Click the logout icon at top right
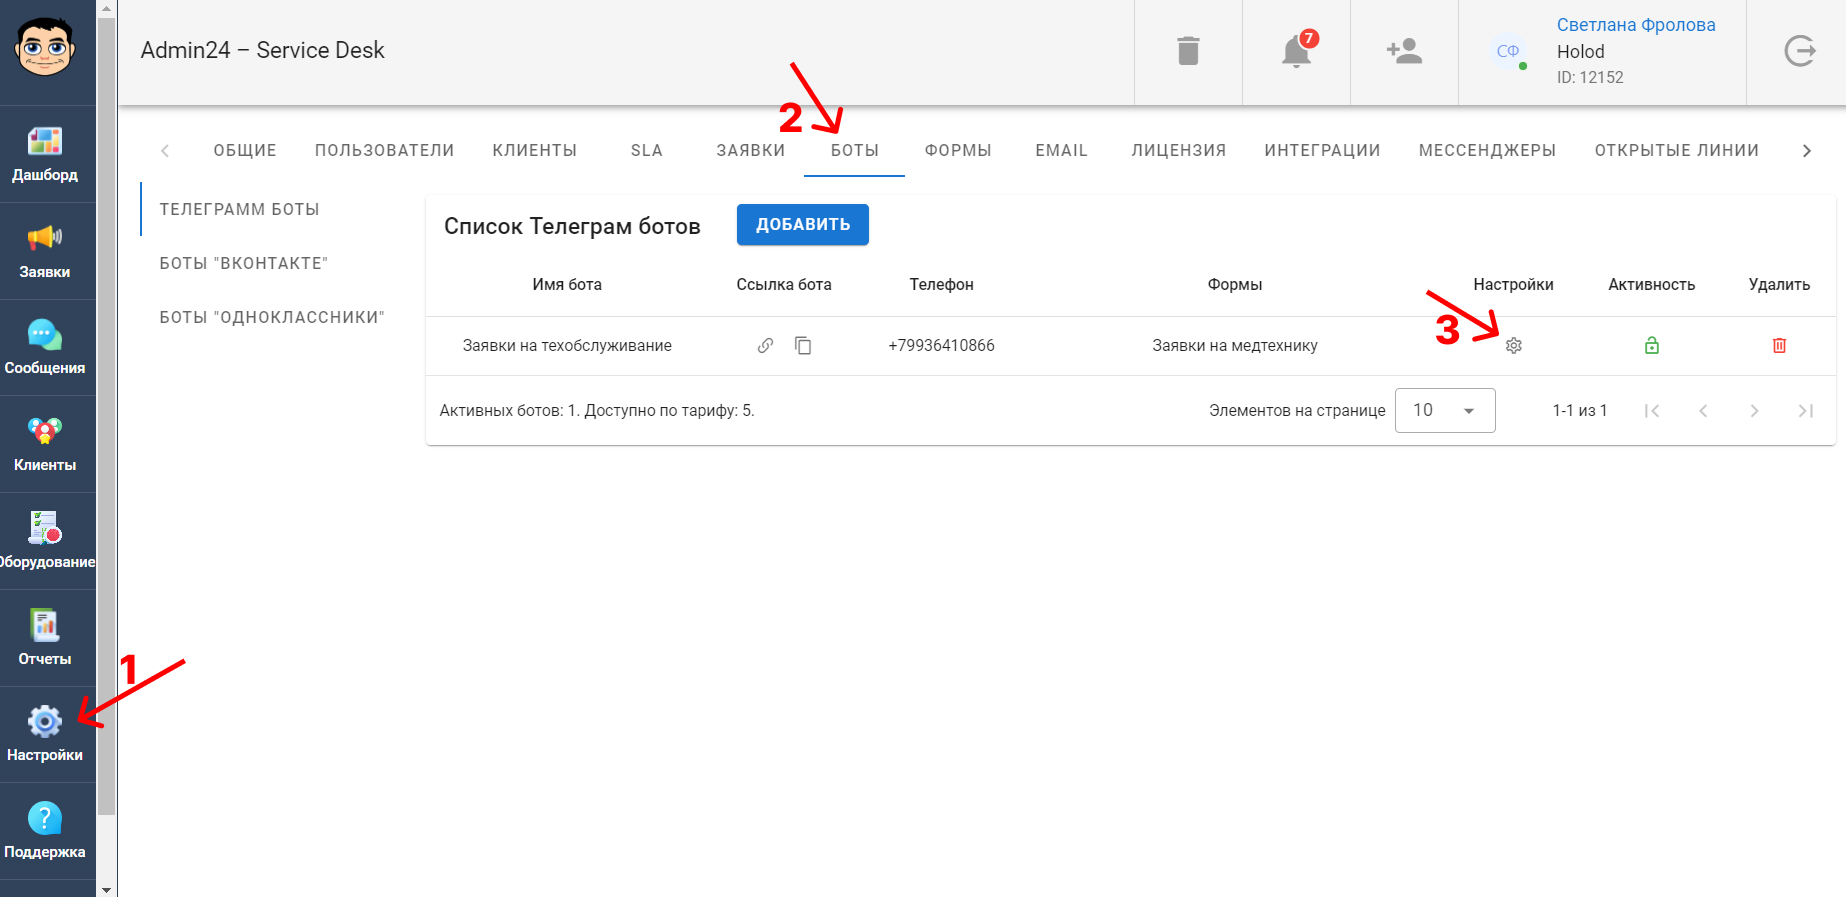This screenshot has height=897, width=1846. tap(1799, 51)
